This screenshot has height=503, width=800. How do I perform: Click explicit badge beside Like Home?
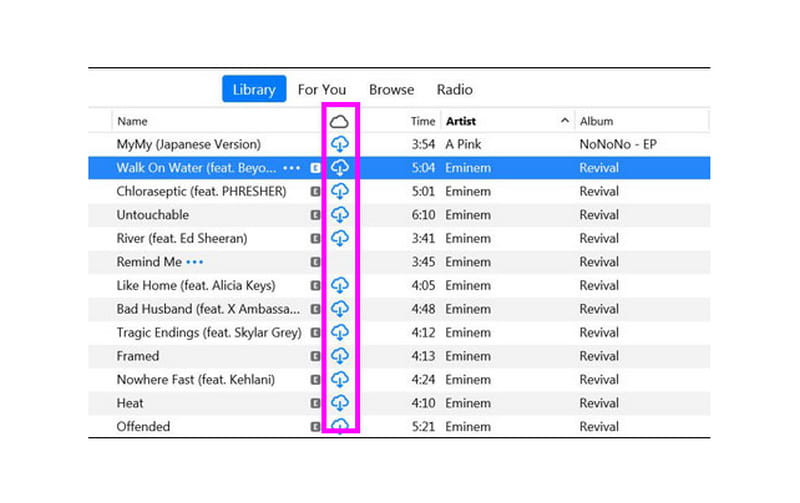(x=315, y=285)
